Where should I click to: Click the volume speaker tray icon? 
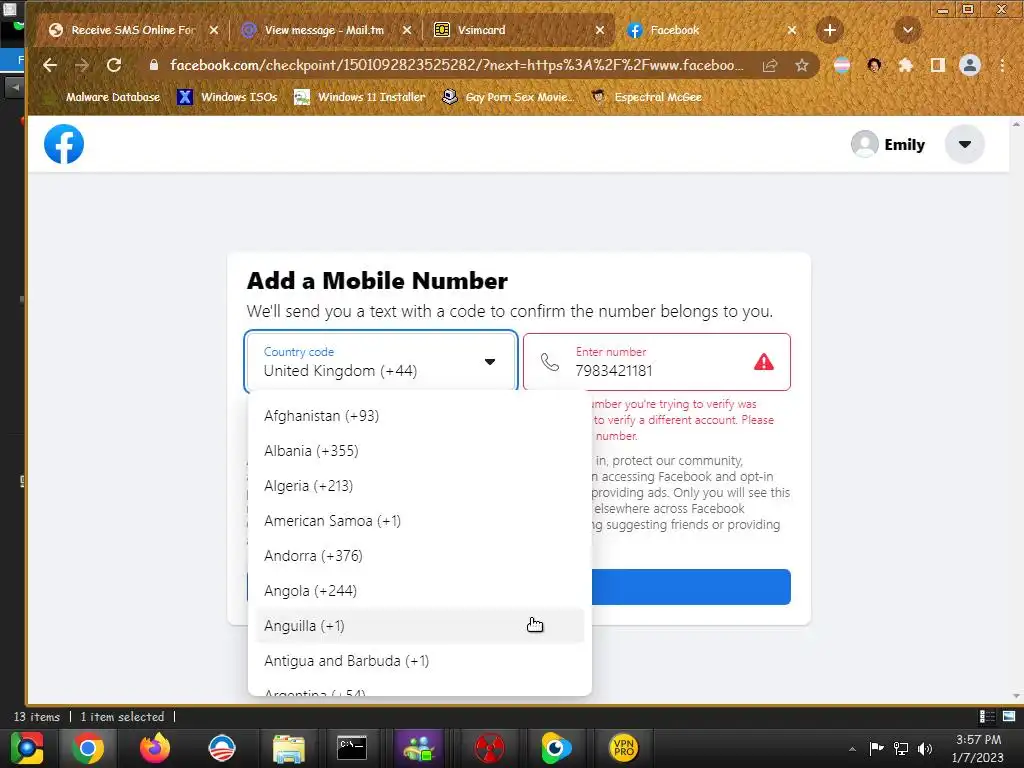(x=925, y=749)
